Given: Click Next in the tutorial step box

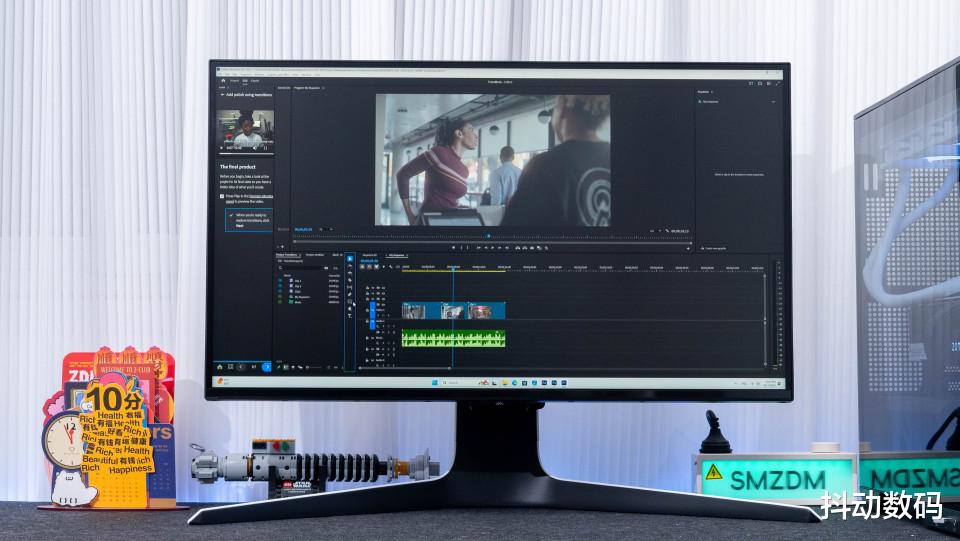Looking at the screenshot, I should point(239,226).
